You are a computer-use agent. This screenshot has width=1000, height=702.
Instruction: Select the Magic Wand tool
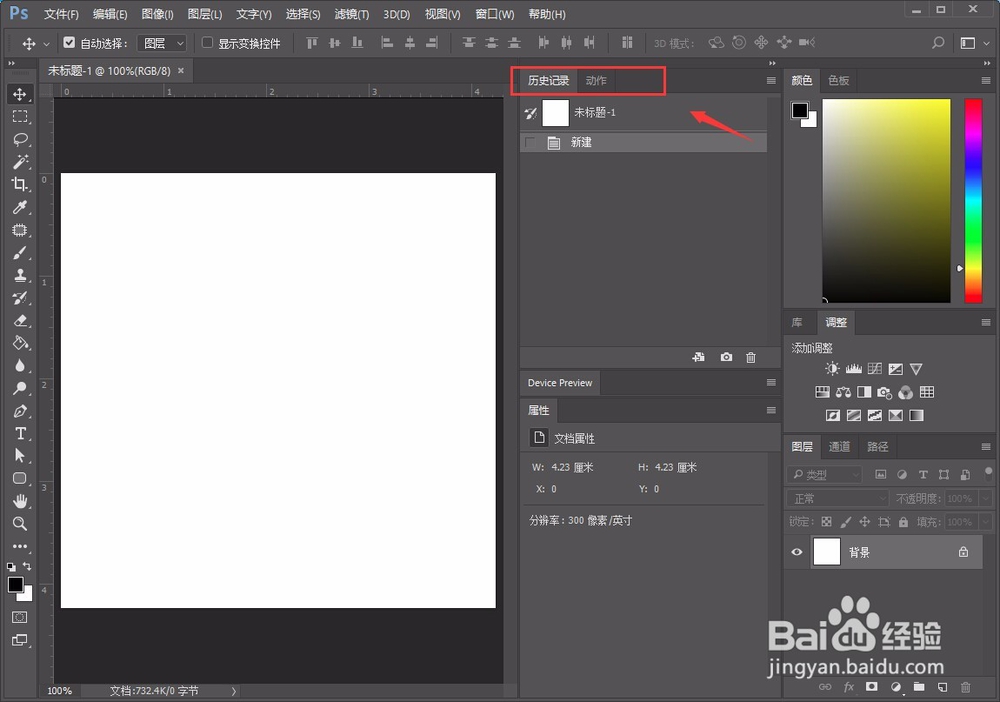click(20, 162)
